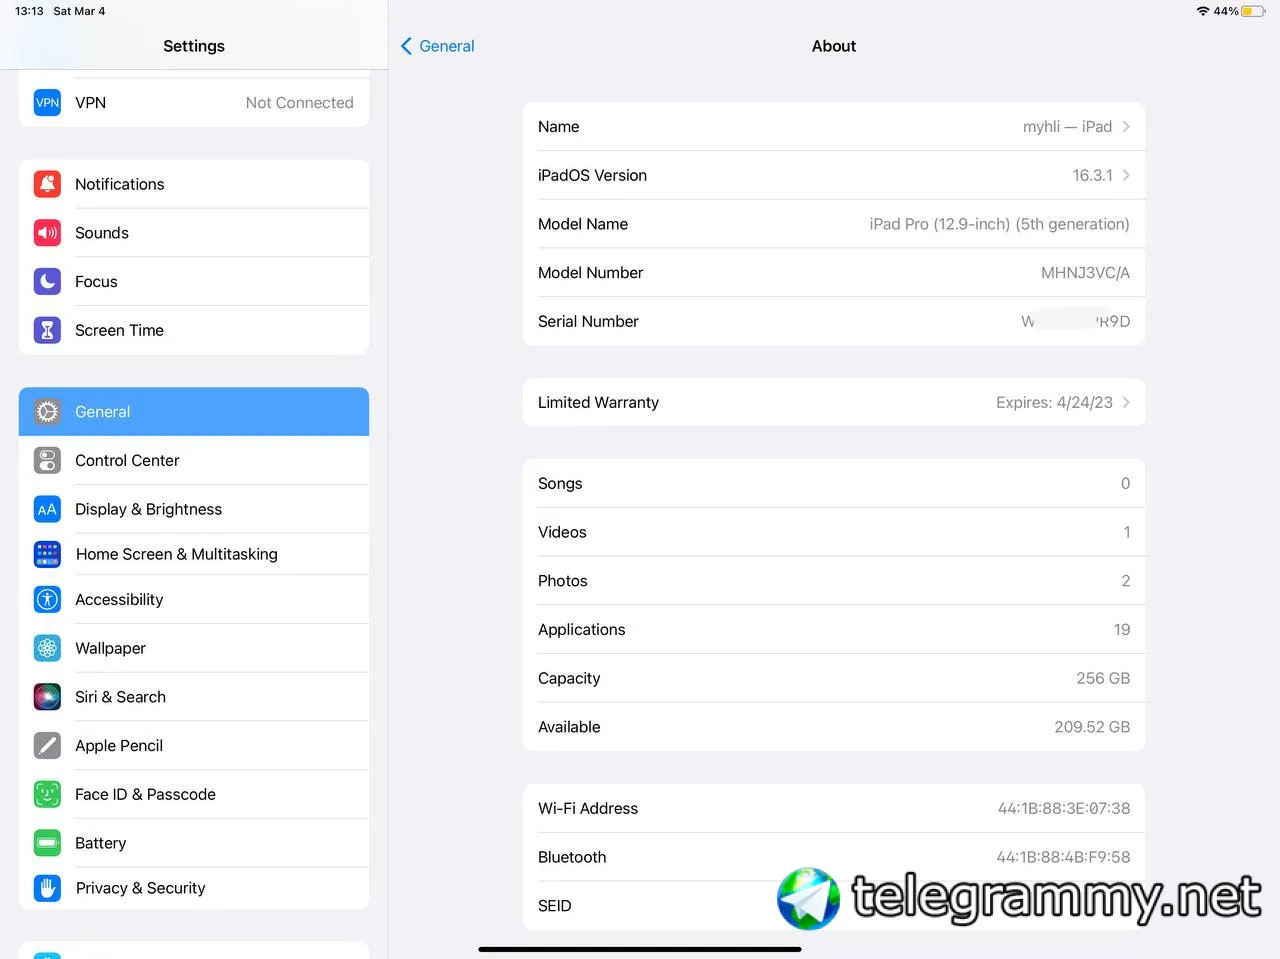
Task: Tap the General gear icon
Action: click(47, 412)
